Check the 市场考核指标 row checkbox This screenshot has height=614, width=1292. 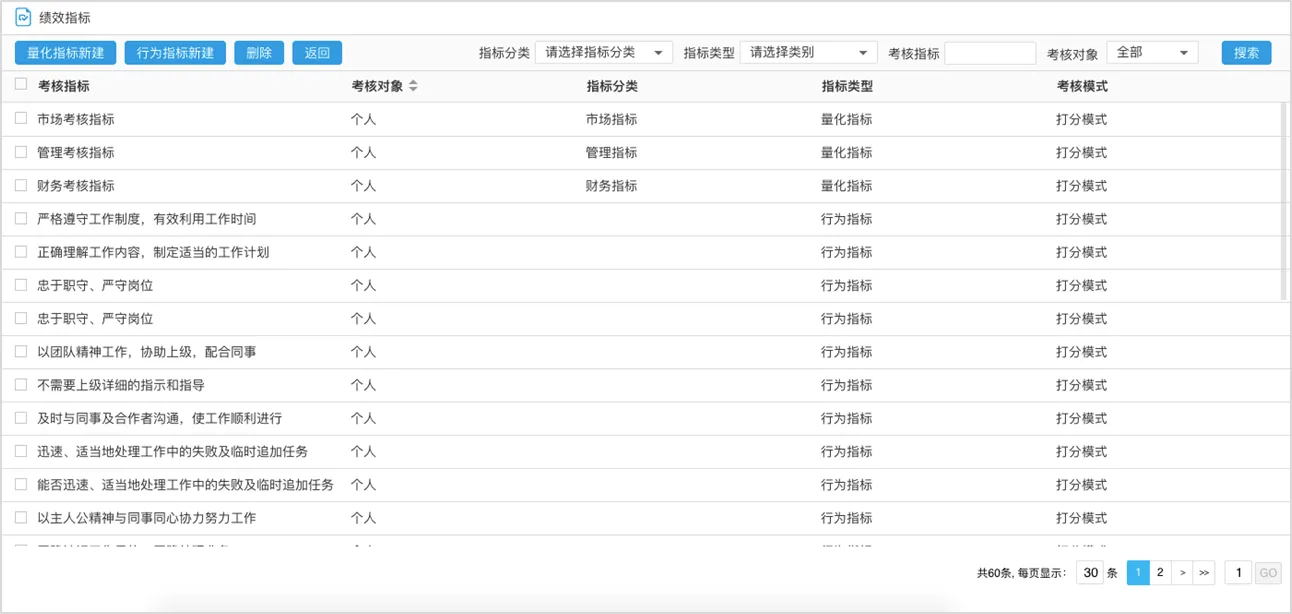click(21, 119)
